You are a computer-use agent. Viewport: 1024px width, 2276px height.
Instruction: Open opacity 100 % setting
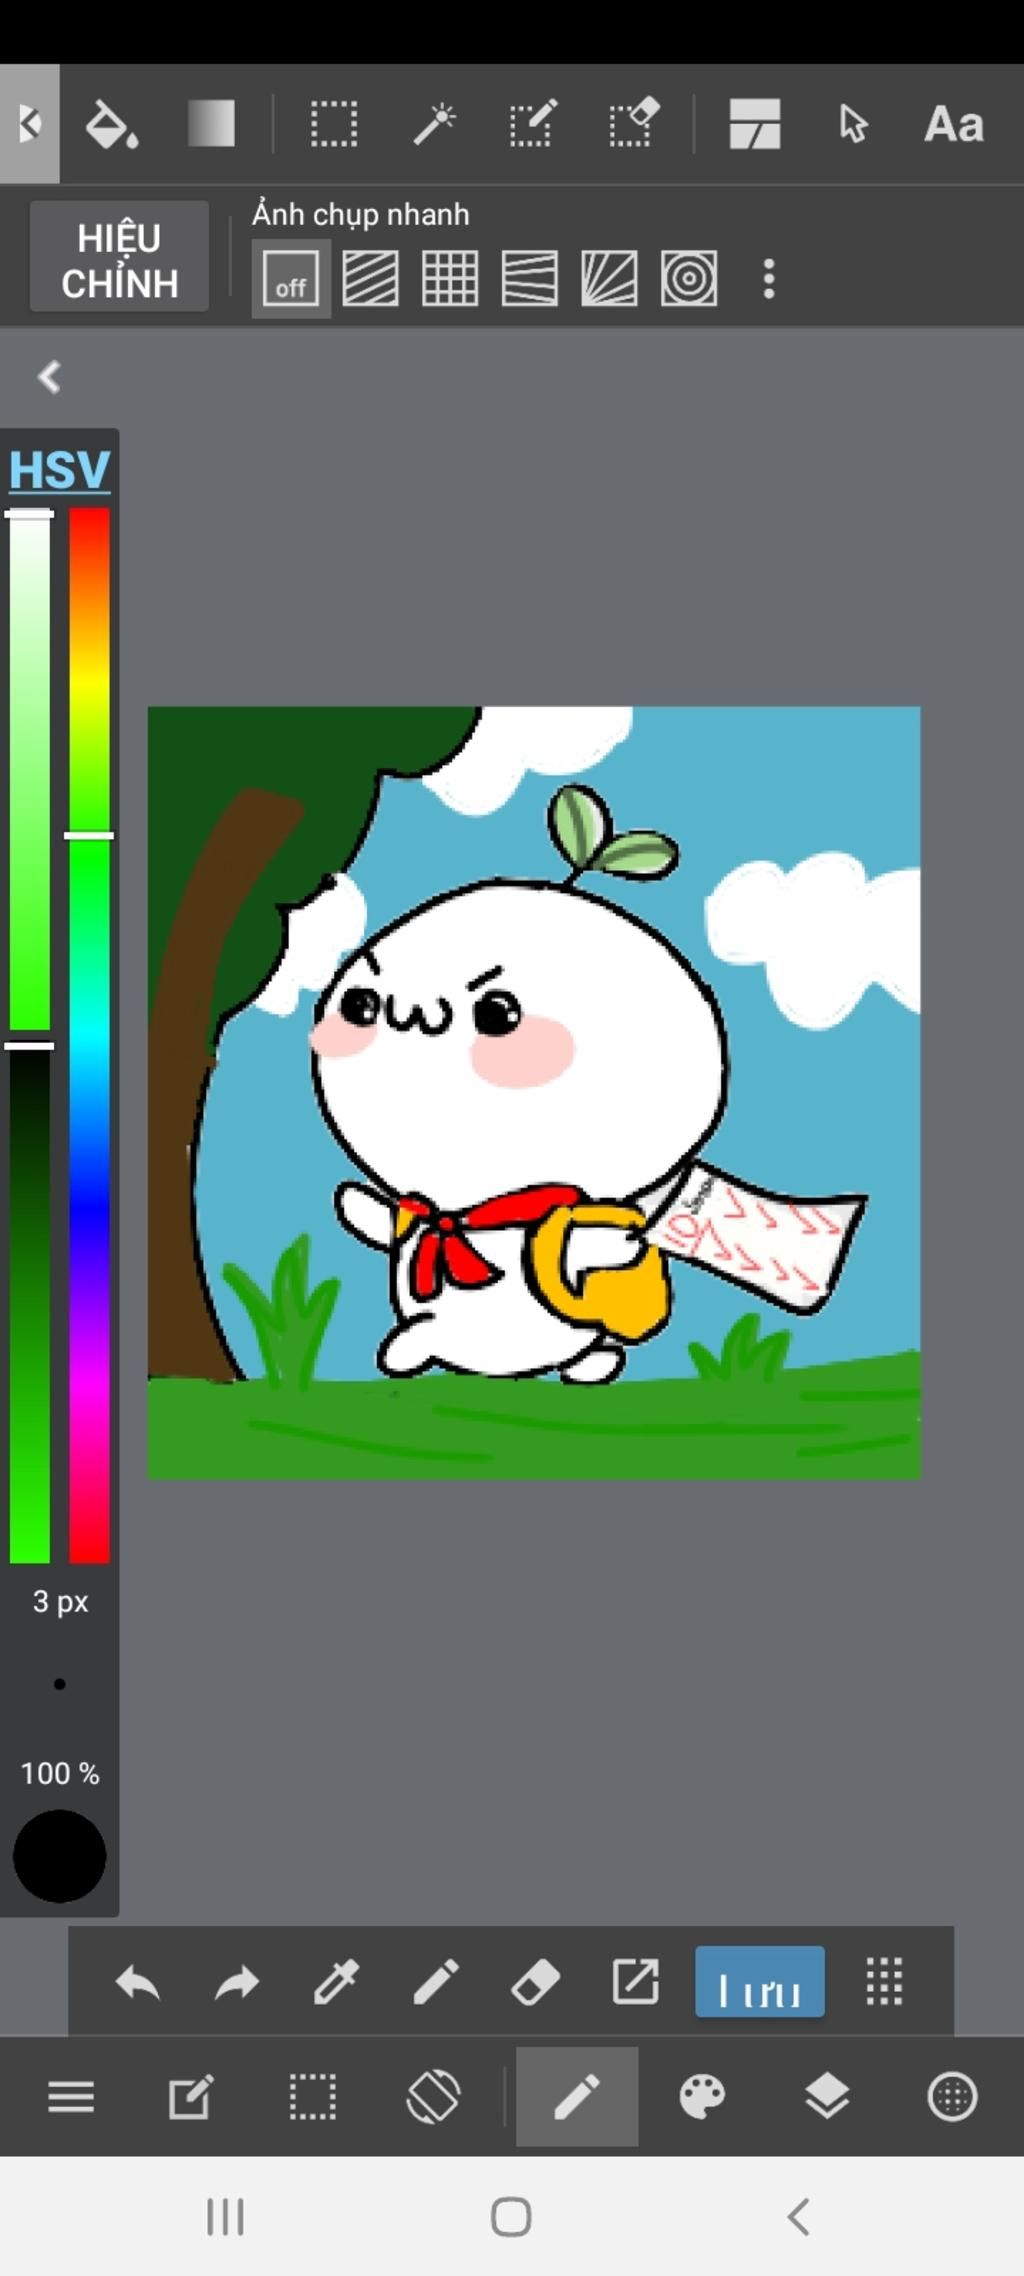60,1774
